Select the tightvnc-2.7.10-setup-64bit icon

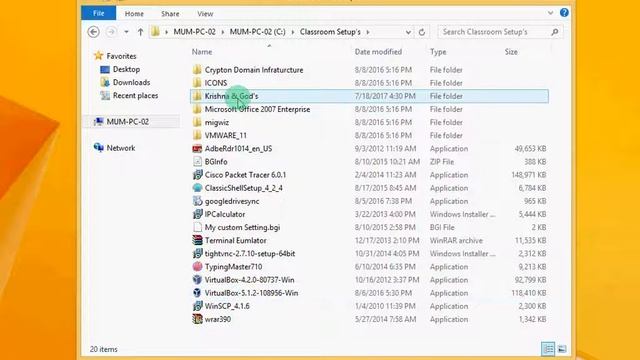pos(197,253)
